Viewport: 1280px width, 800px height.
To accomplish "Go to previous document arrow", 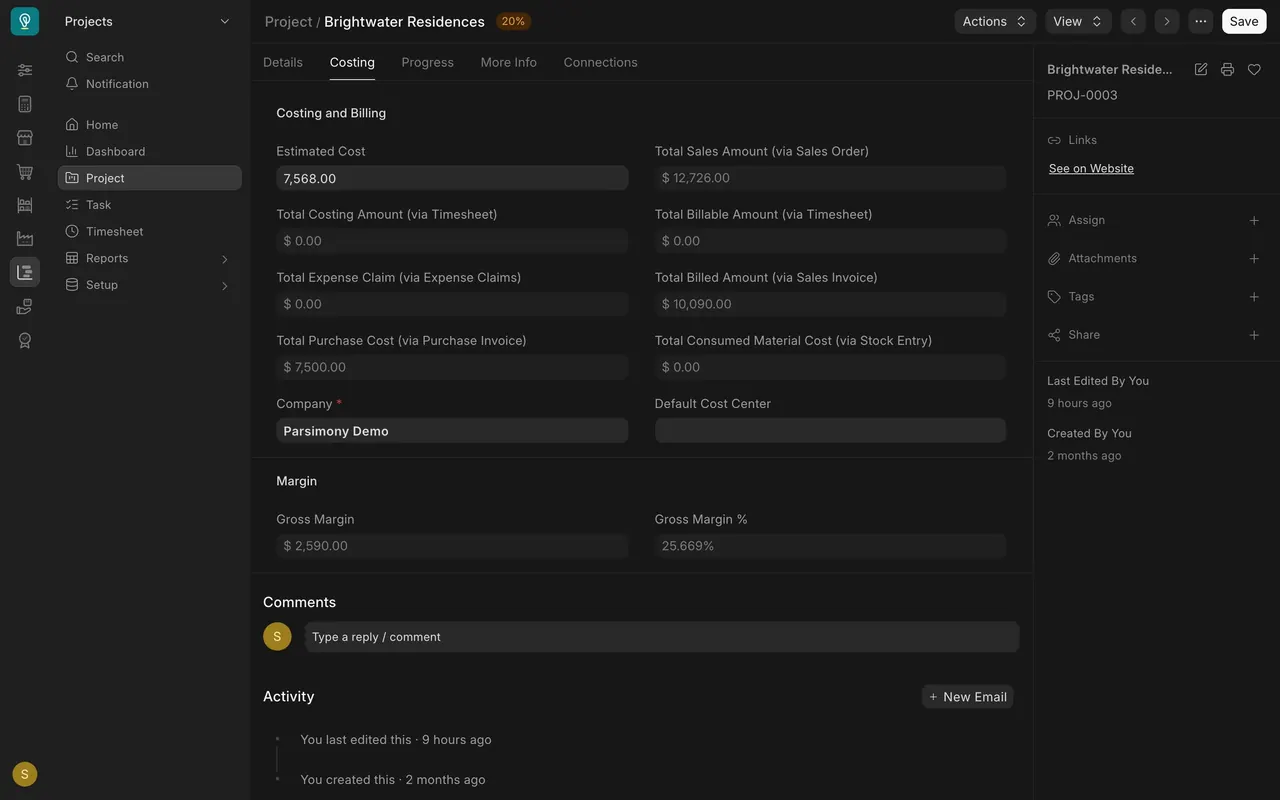I will (x=1133, y=21).
